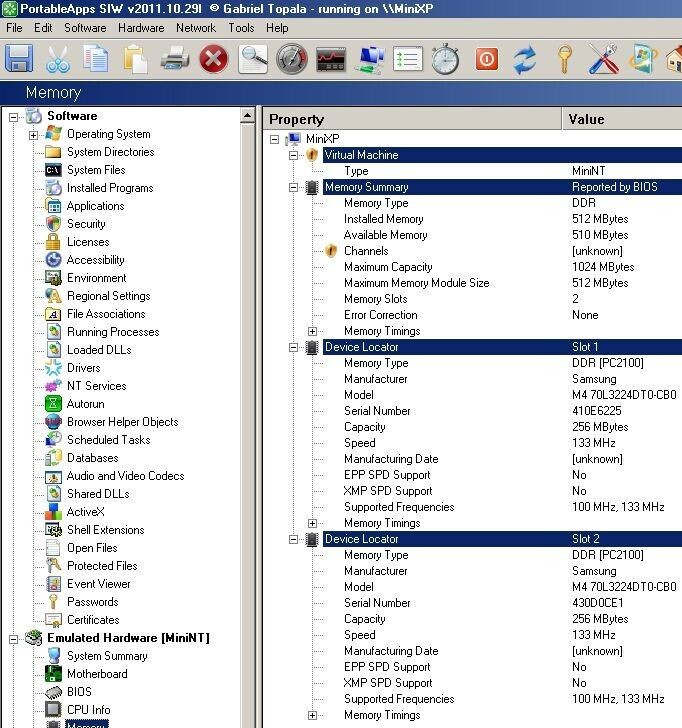Collapse the Emulated Hardware [MiniNT] section
This screenshot has height=728, width=682.
[13, 639]
